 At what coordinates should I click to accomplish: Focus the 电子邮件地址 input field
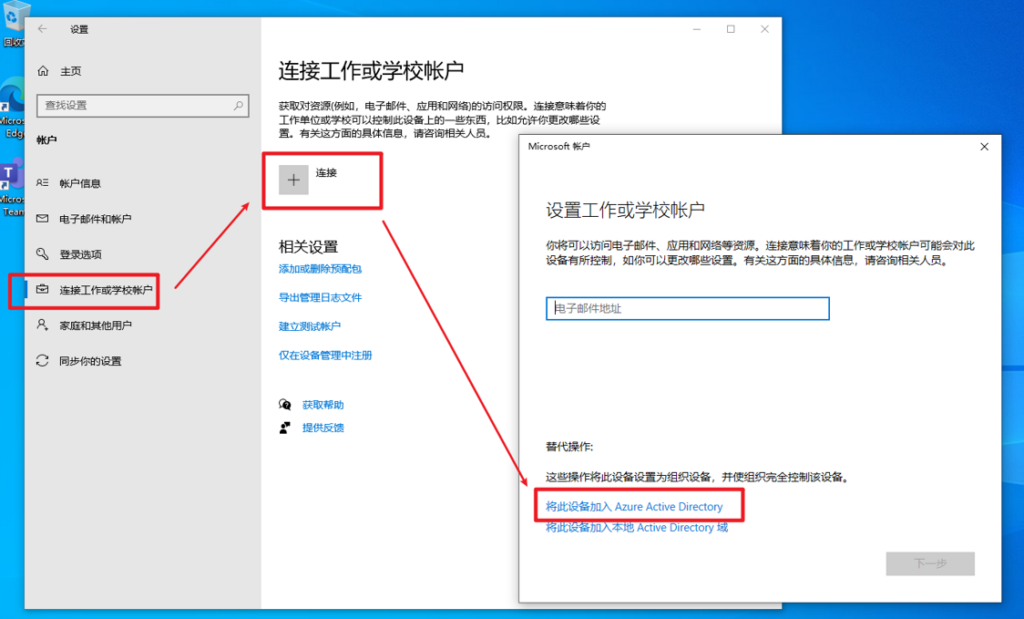click(x=688, y=309)
